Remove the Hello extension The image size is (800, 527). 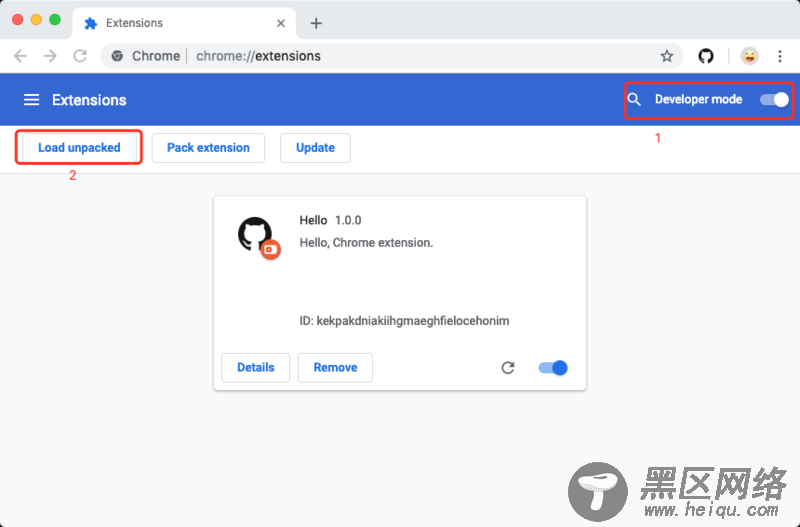click(335, 367)
